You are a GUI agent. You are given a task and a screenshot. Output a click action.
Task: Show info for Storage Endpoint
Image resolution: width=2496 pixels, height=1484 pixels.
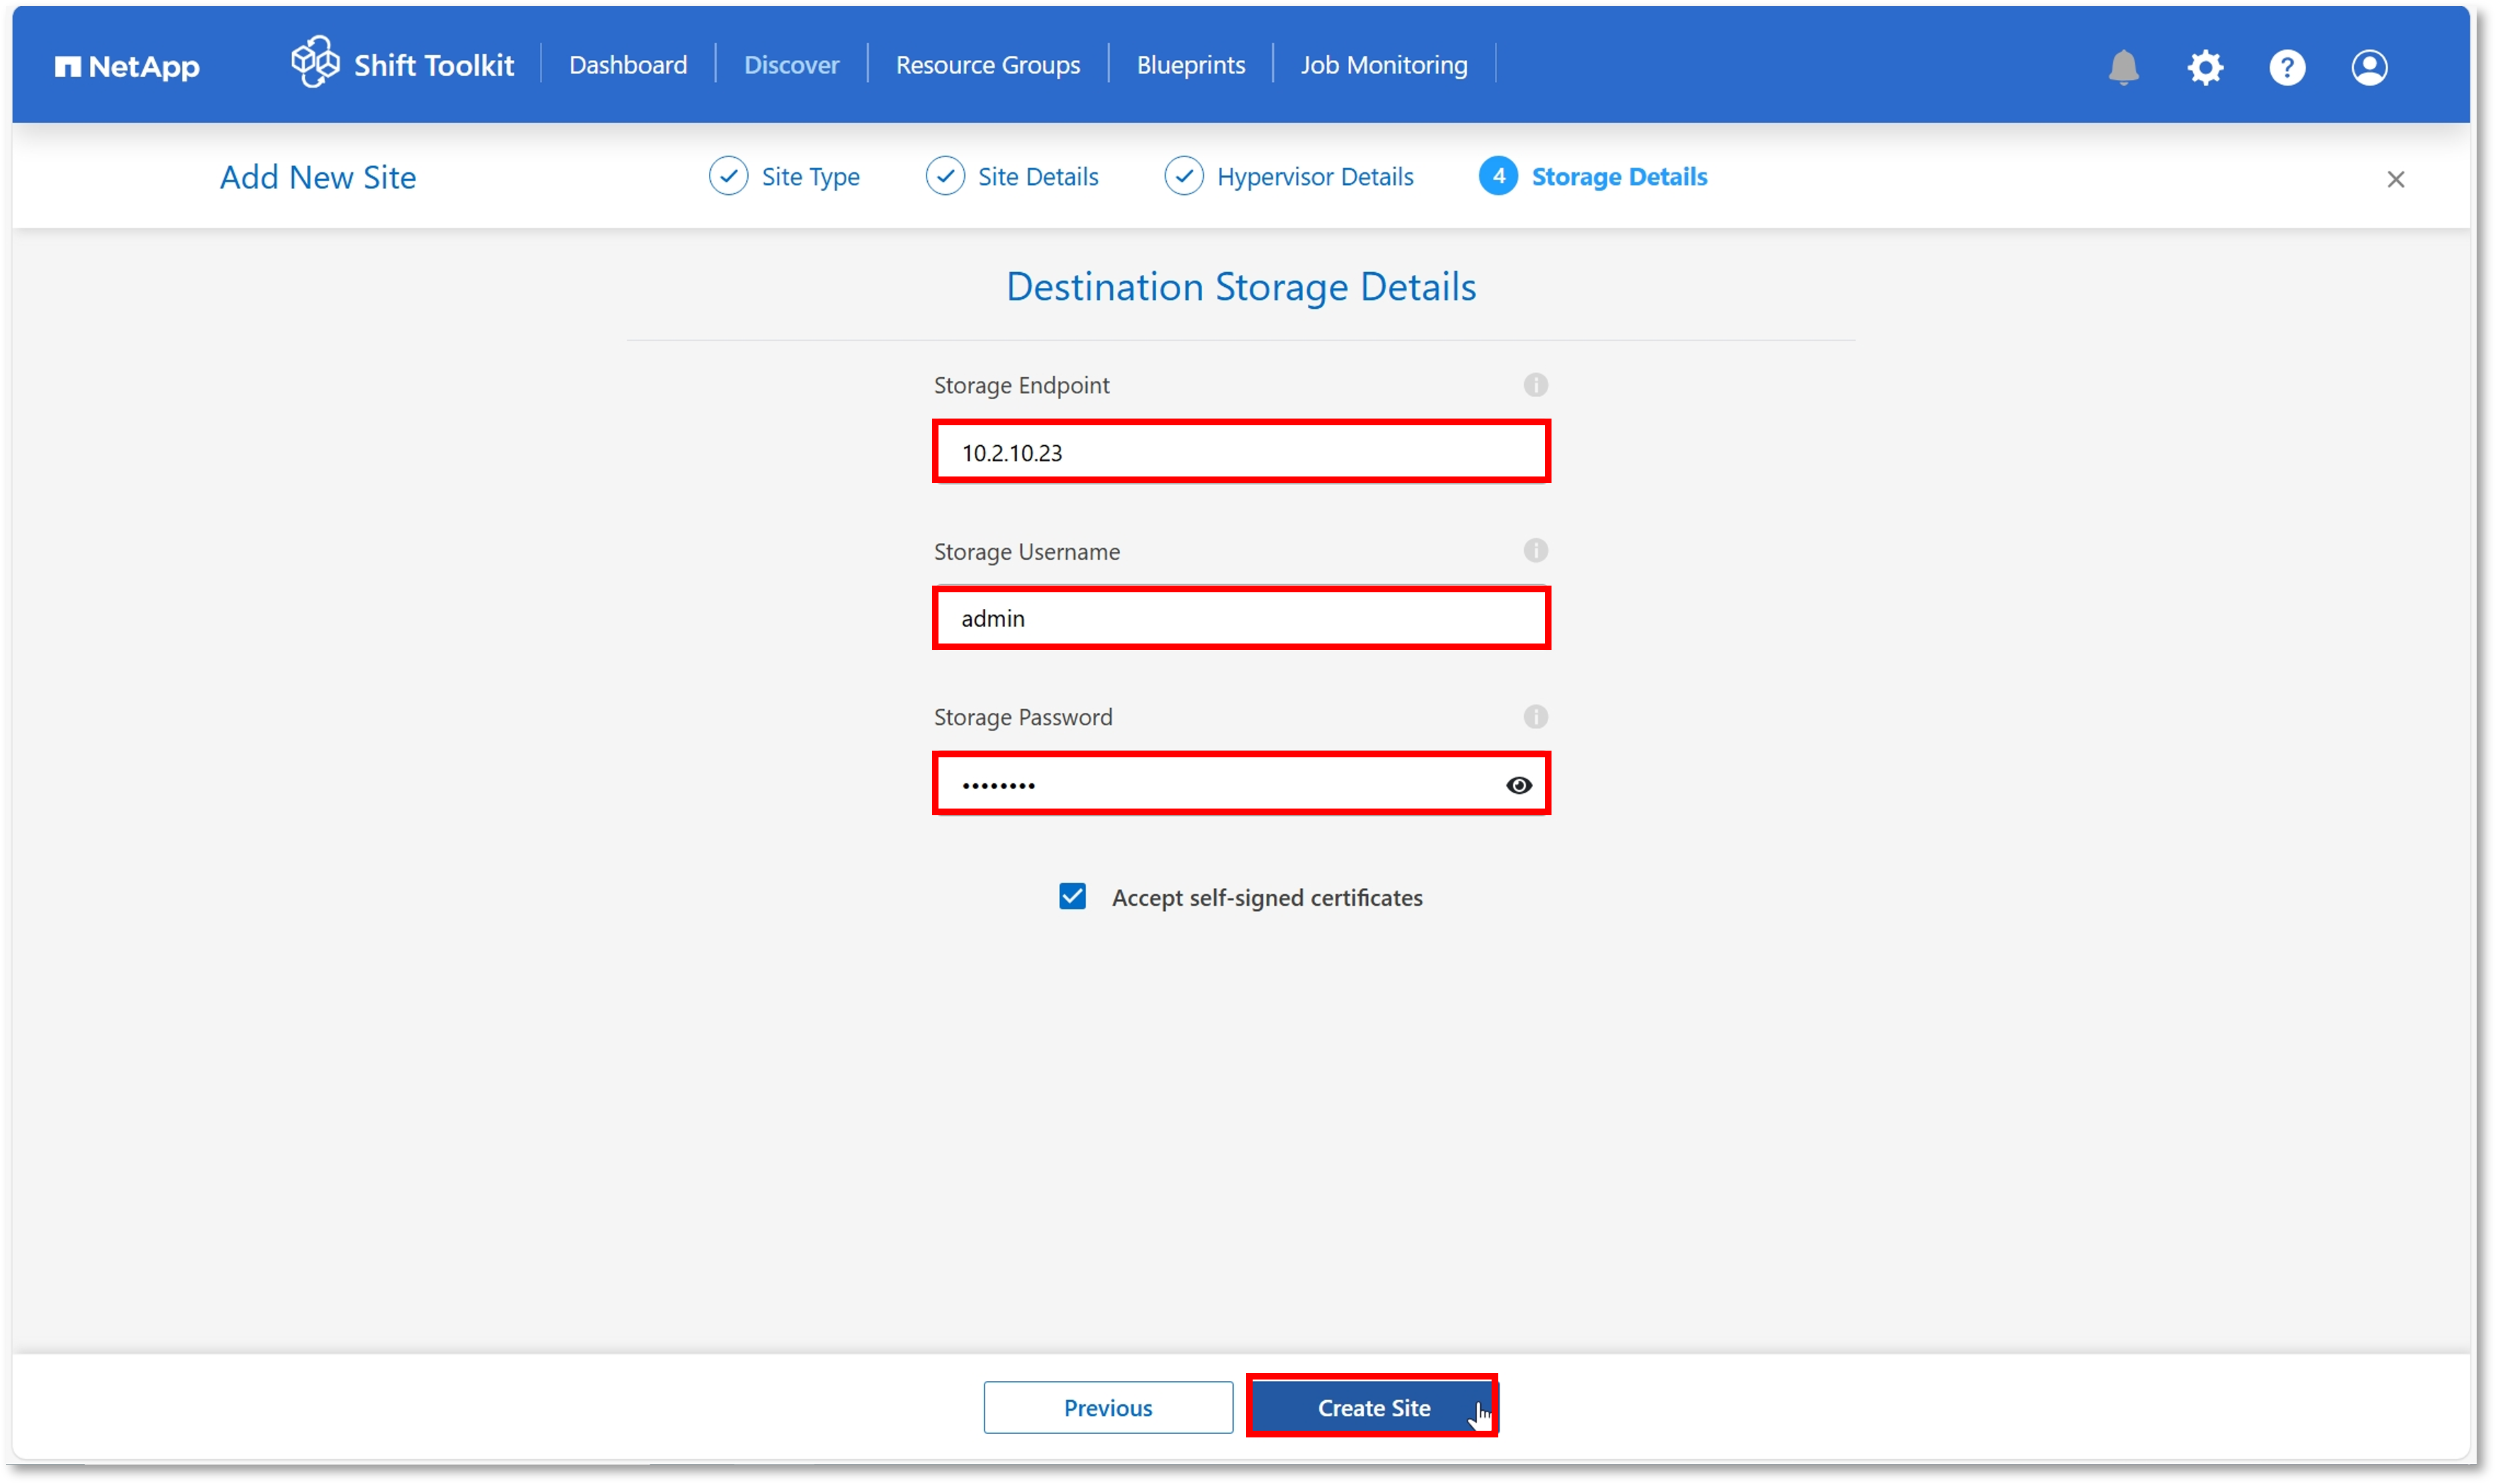pyautogui.click(x=1535, y=384)
